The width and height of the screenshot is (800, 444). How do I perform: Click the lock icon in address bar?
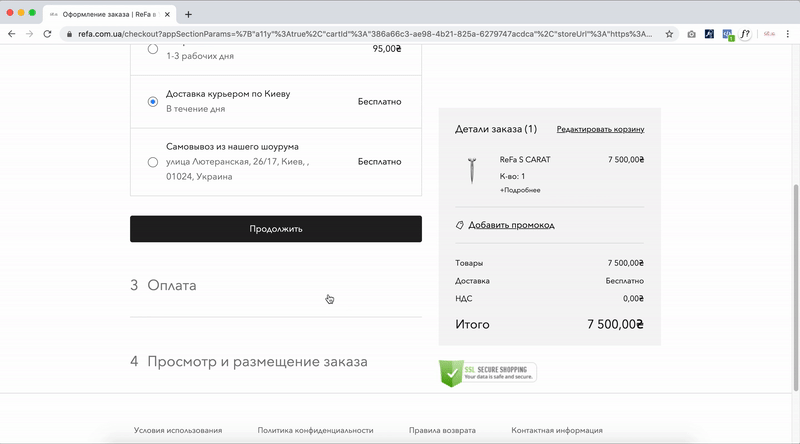click(x=69, y=34)
